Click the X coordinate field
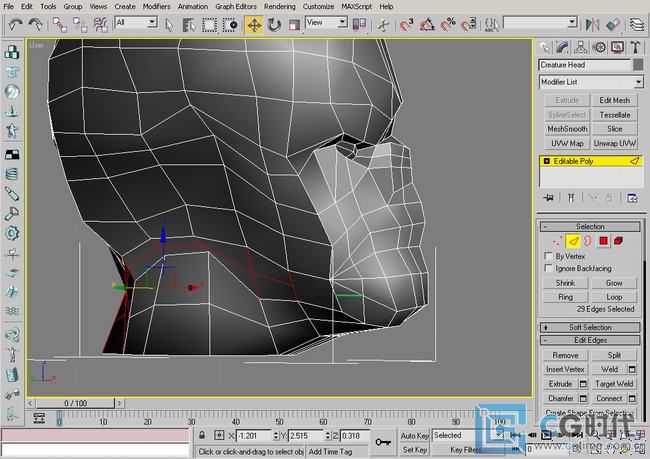 253,436
